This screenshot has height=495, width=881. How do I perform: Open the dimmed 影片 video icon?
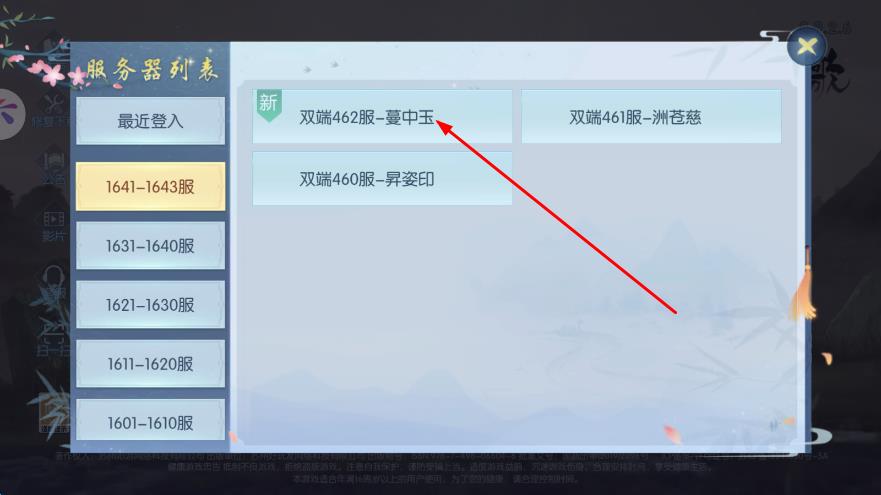54,226
